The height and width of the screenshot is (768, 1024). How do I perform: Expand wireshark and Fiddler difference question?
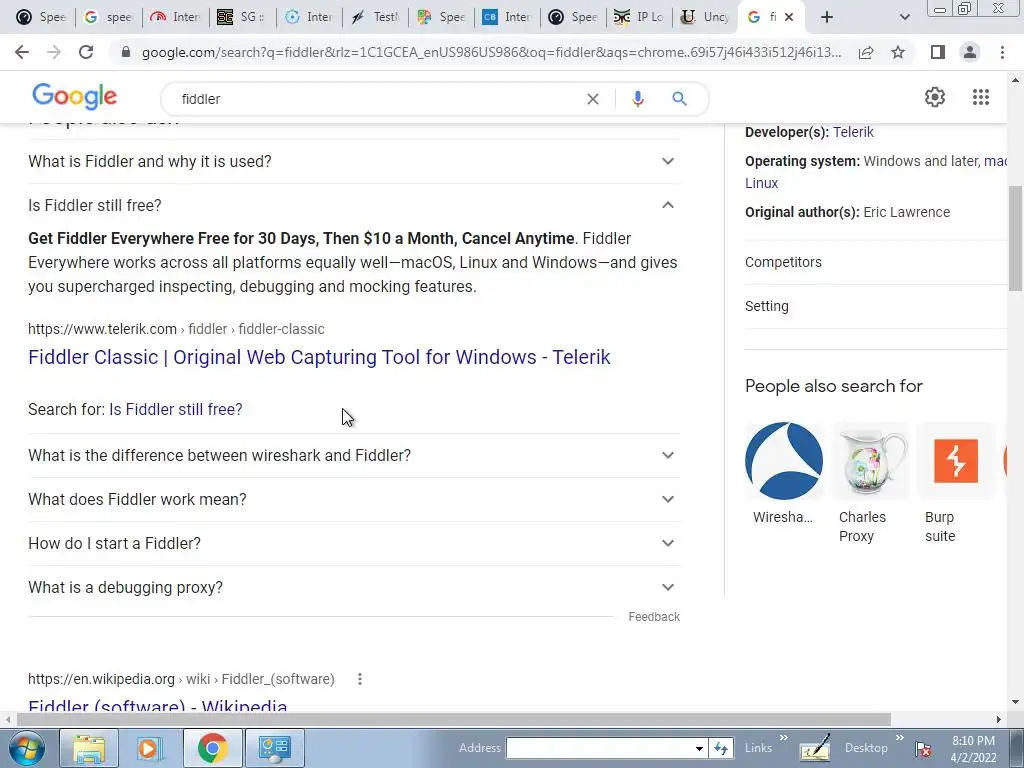[x=354, y=455]
